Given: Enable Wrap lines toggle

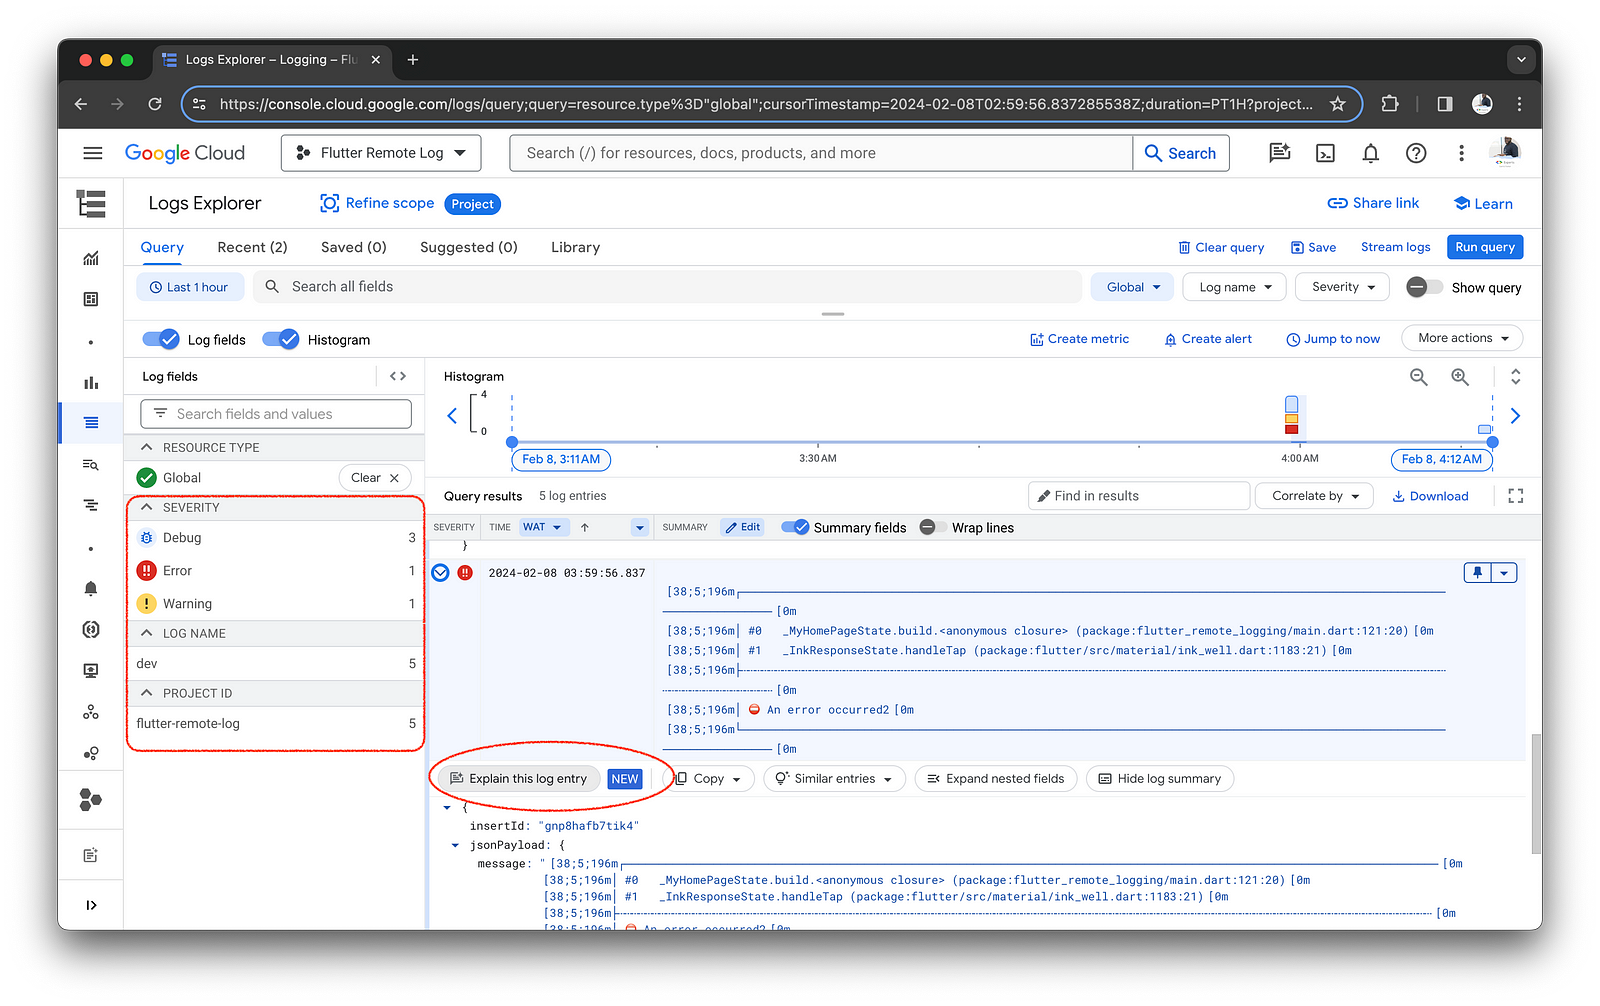Looking at the screenshot, I should tap(933, 527).
